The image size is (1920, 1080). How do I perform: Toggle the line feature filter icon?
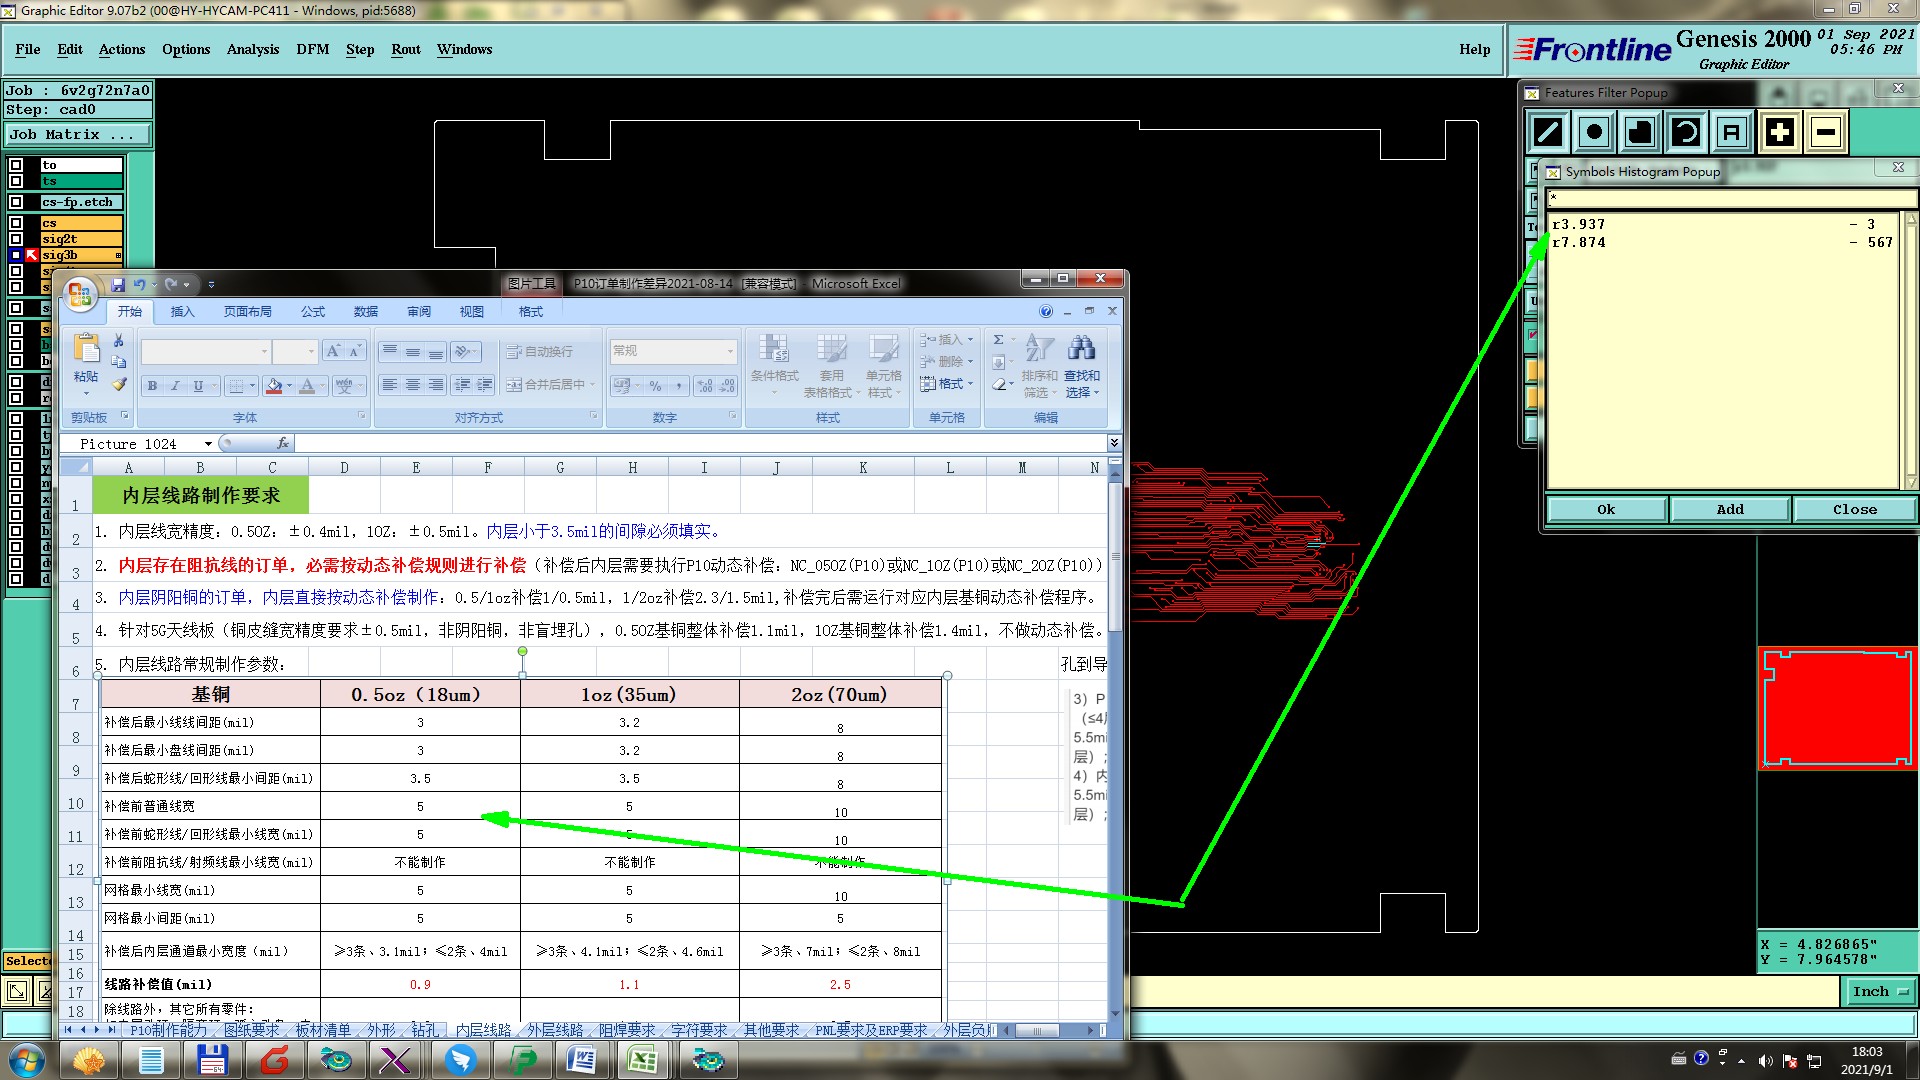point(1548,132)
